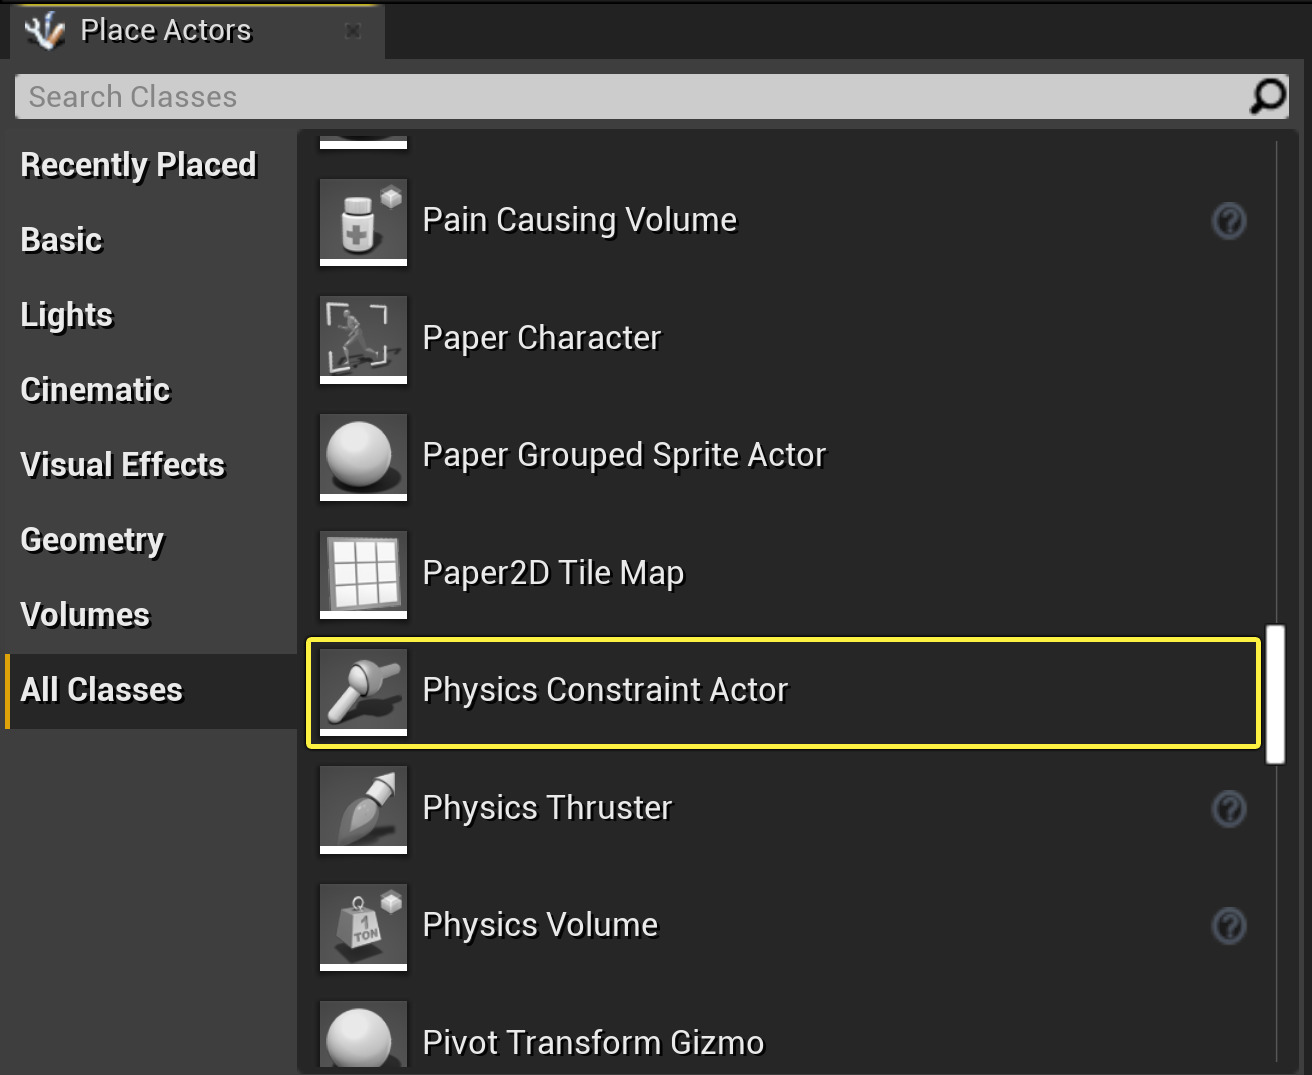Select the Physics Constraint Actor icon

(363, 692)
